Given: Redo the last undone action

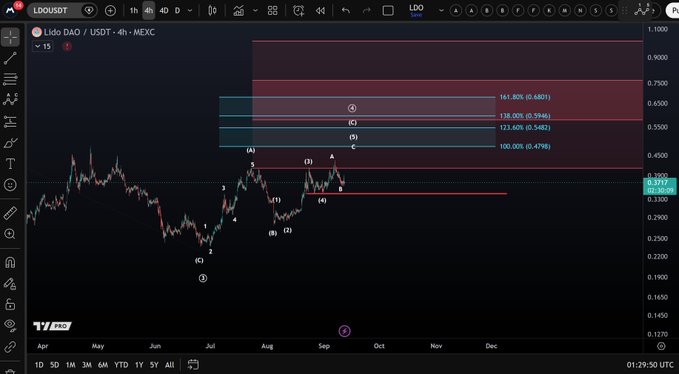Looking at the screenshot, I should [366, 11].
